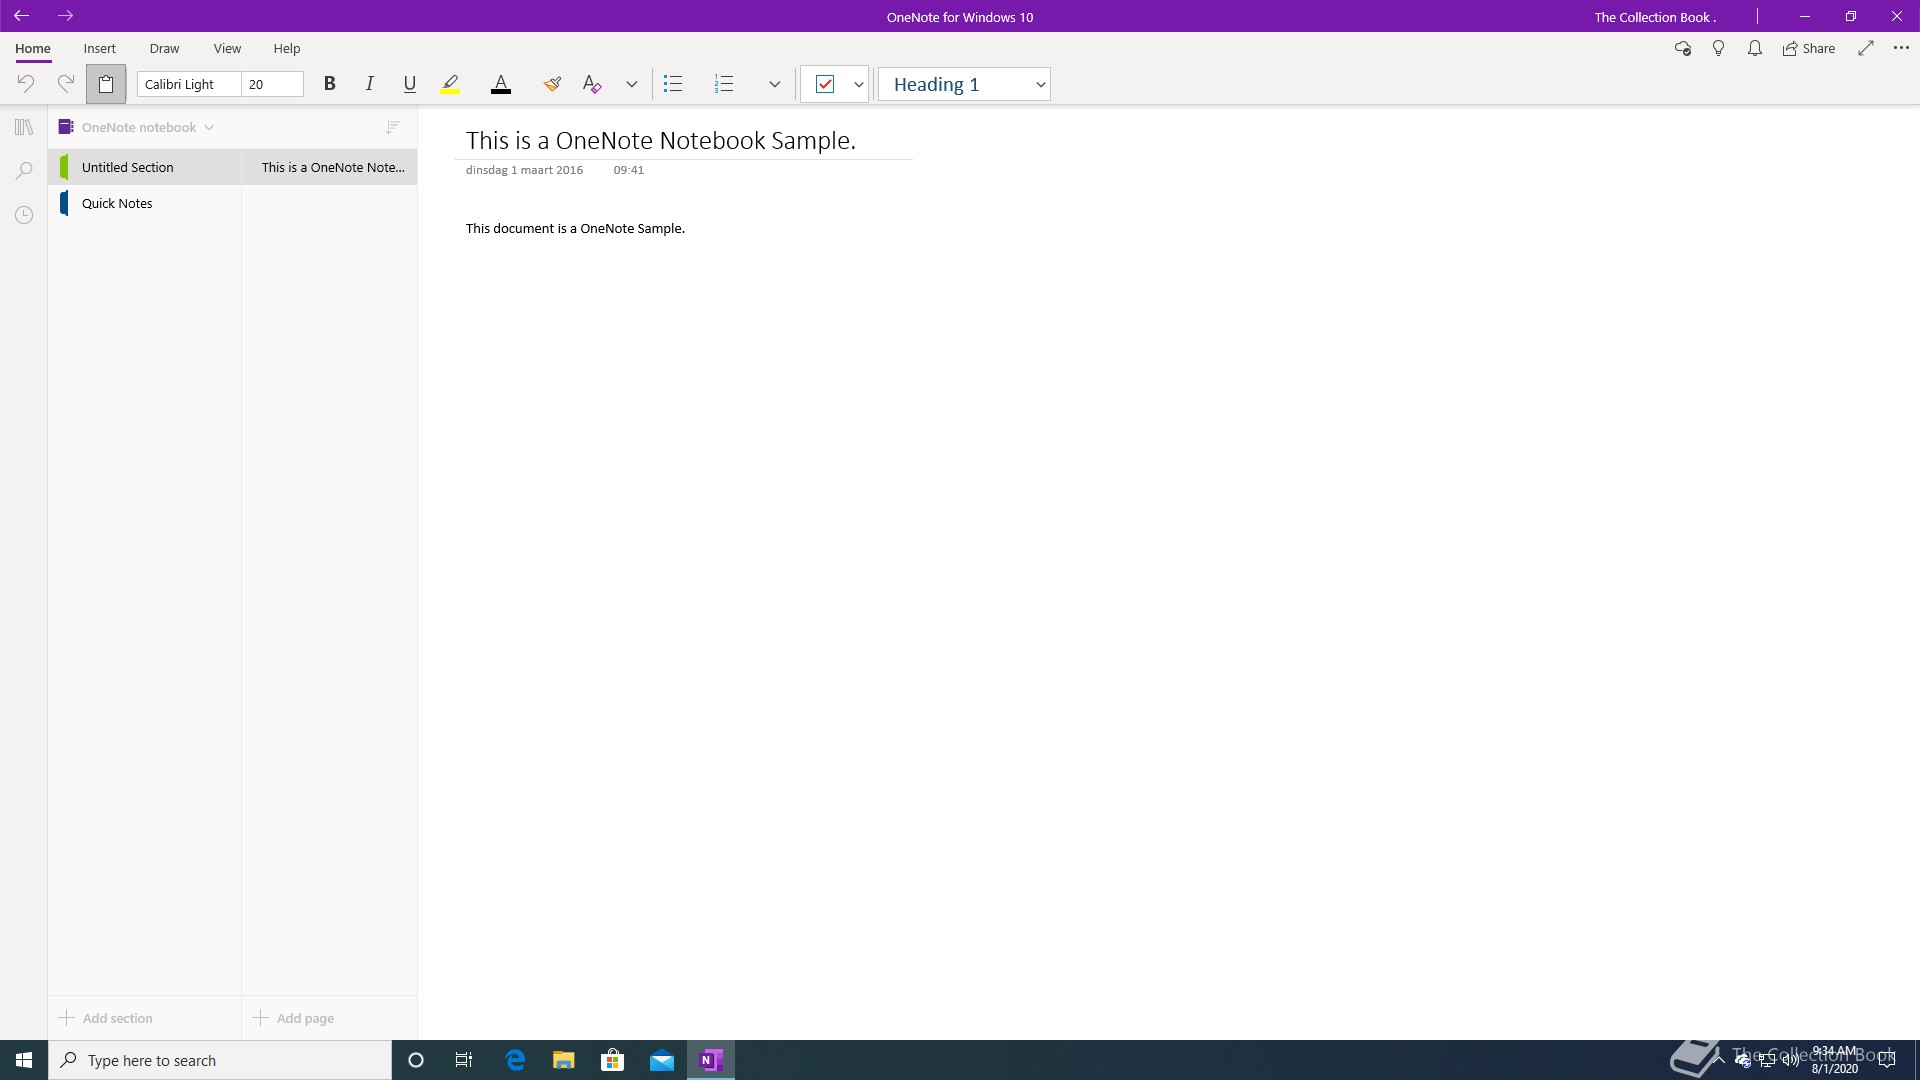Expand the OneNote notebook list chevron
The height and width of the screenshot is (1080, 1920).
(209, 128)
